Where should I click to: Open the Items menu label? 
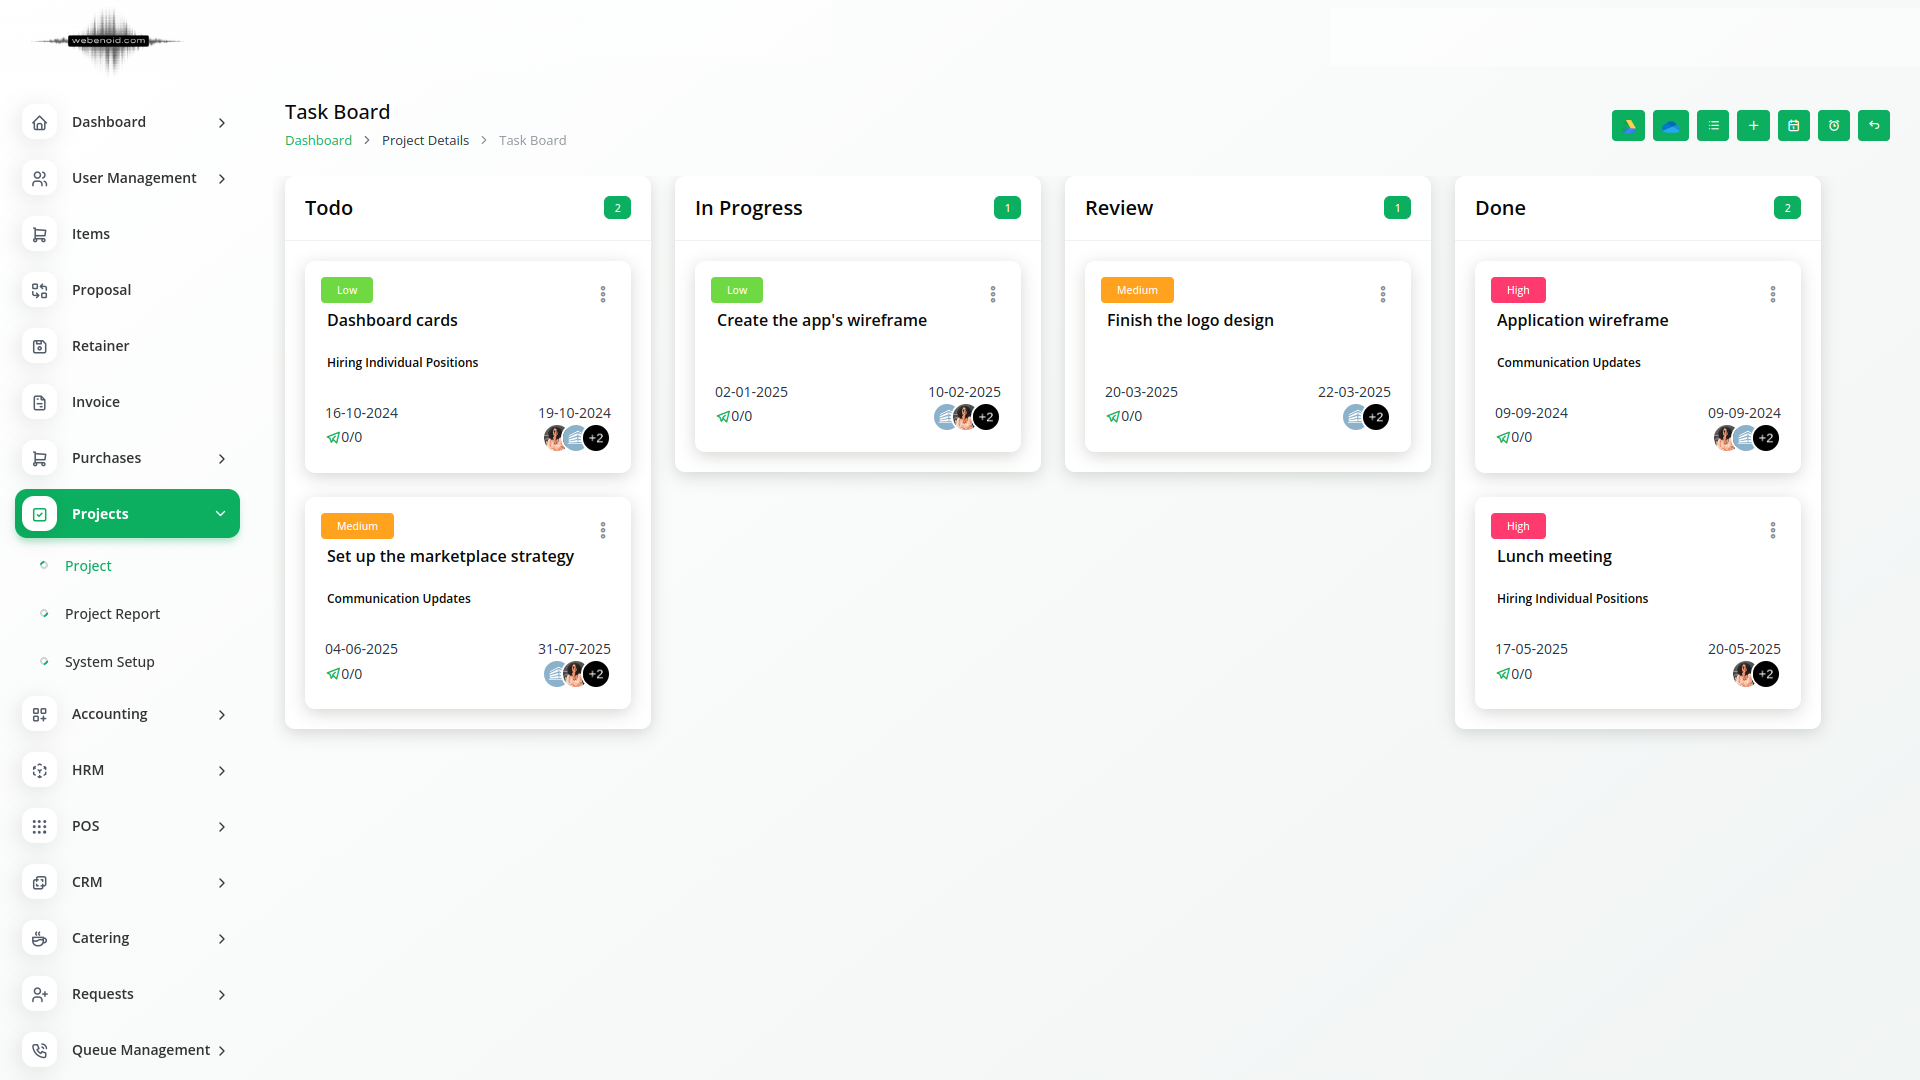pos(91,234)
